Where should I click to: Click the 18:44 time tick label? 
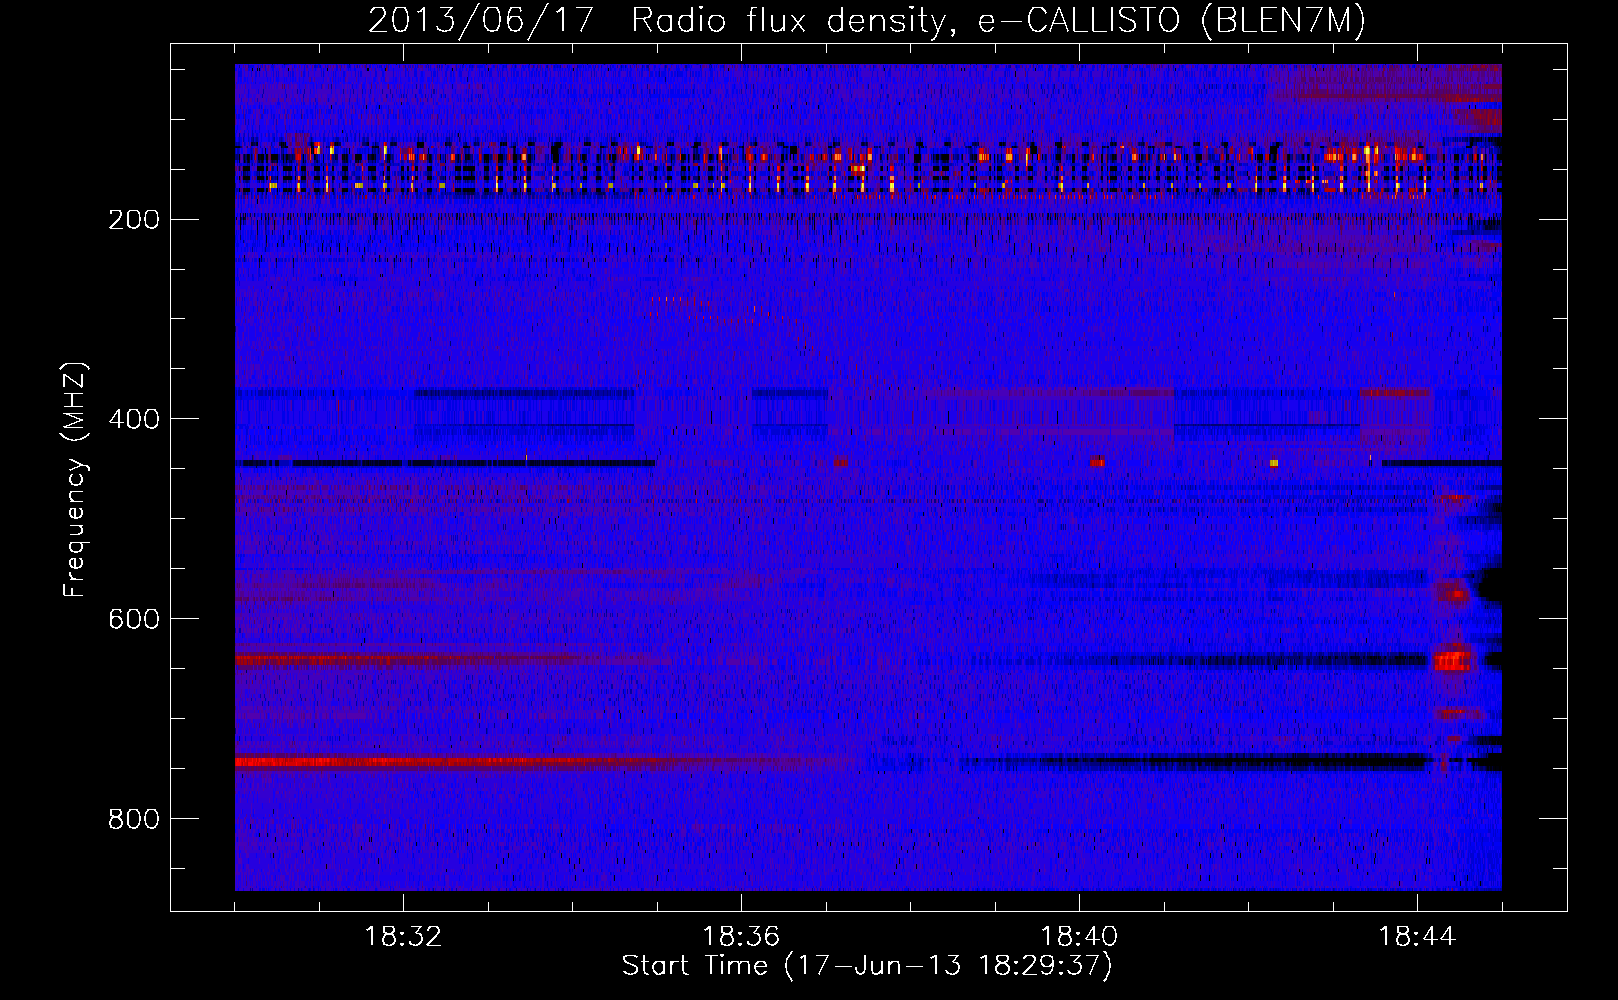click(1417, 937)
